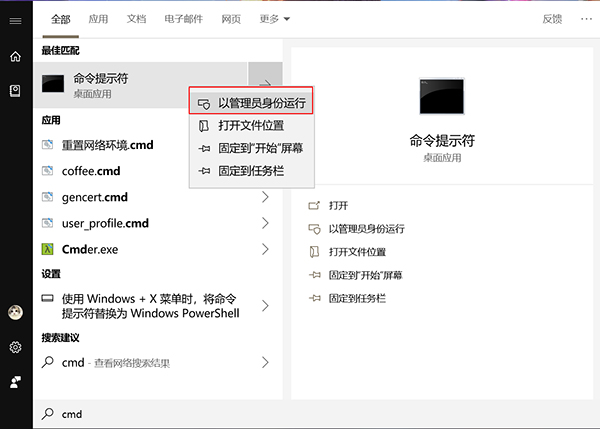Click the 反馈 link

(552, 19)
